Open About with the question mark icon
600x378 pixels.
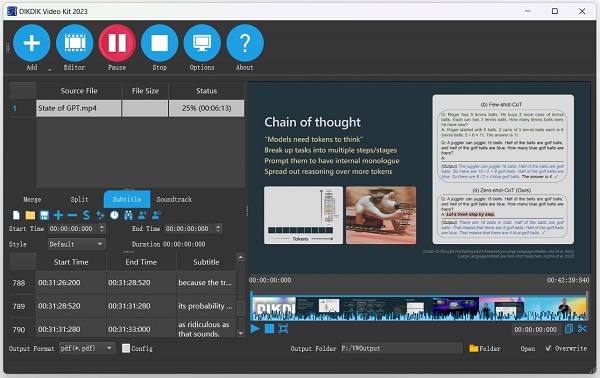245,43
